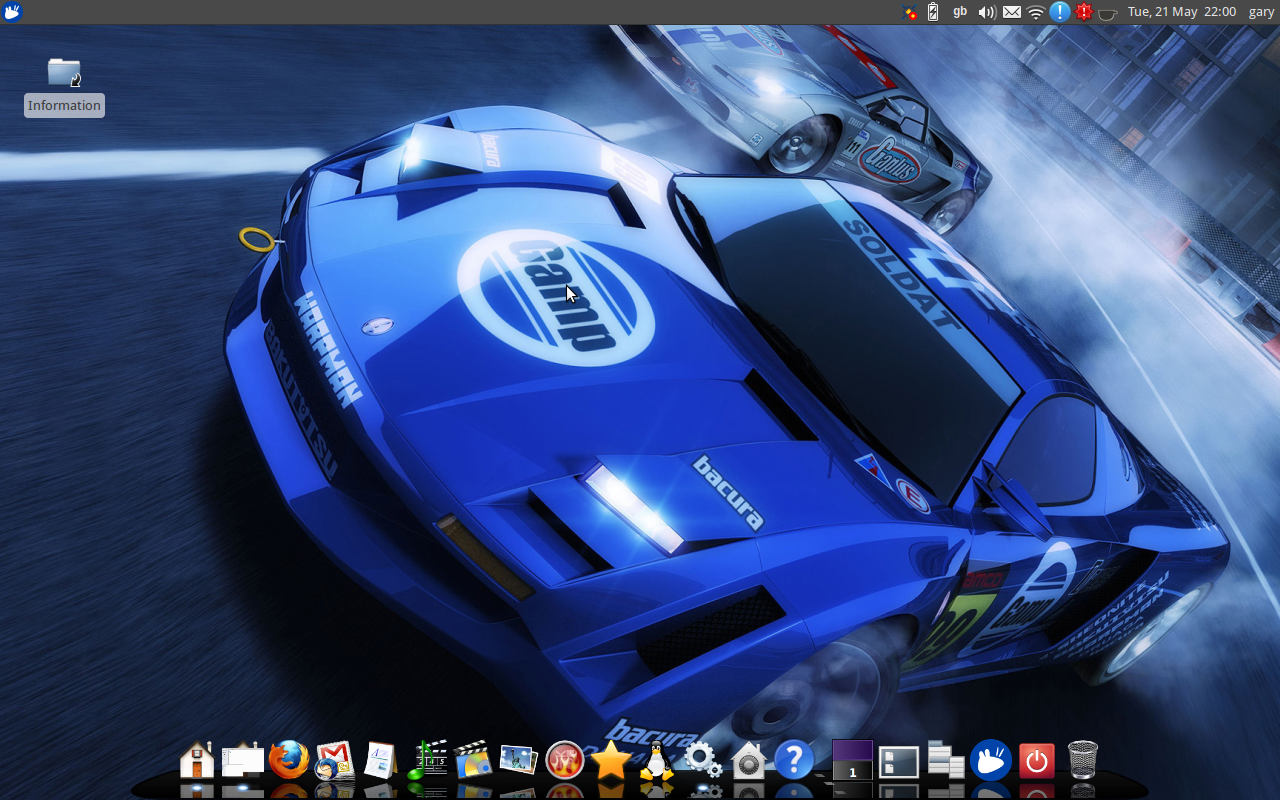This screenshot has height=800, width=1280.
Task: Click the blue Xfce mouse dock icon
Action: coord(991,760)
